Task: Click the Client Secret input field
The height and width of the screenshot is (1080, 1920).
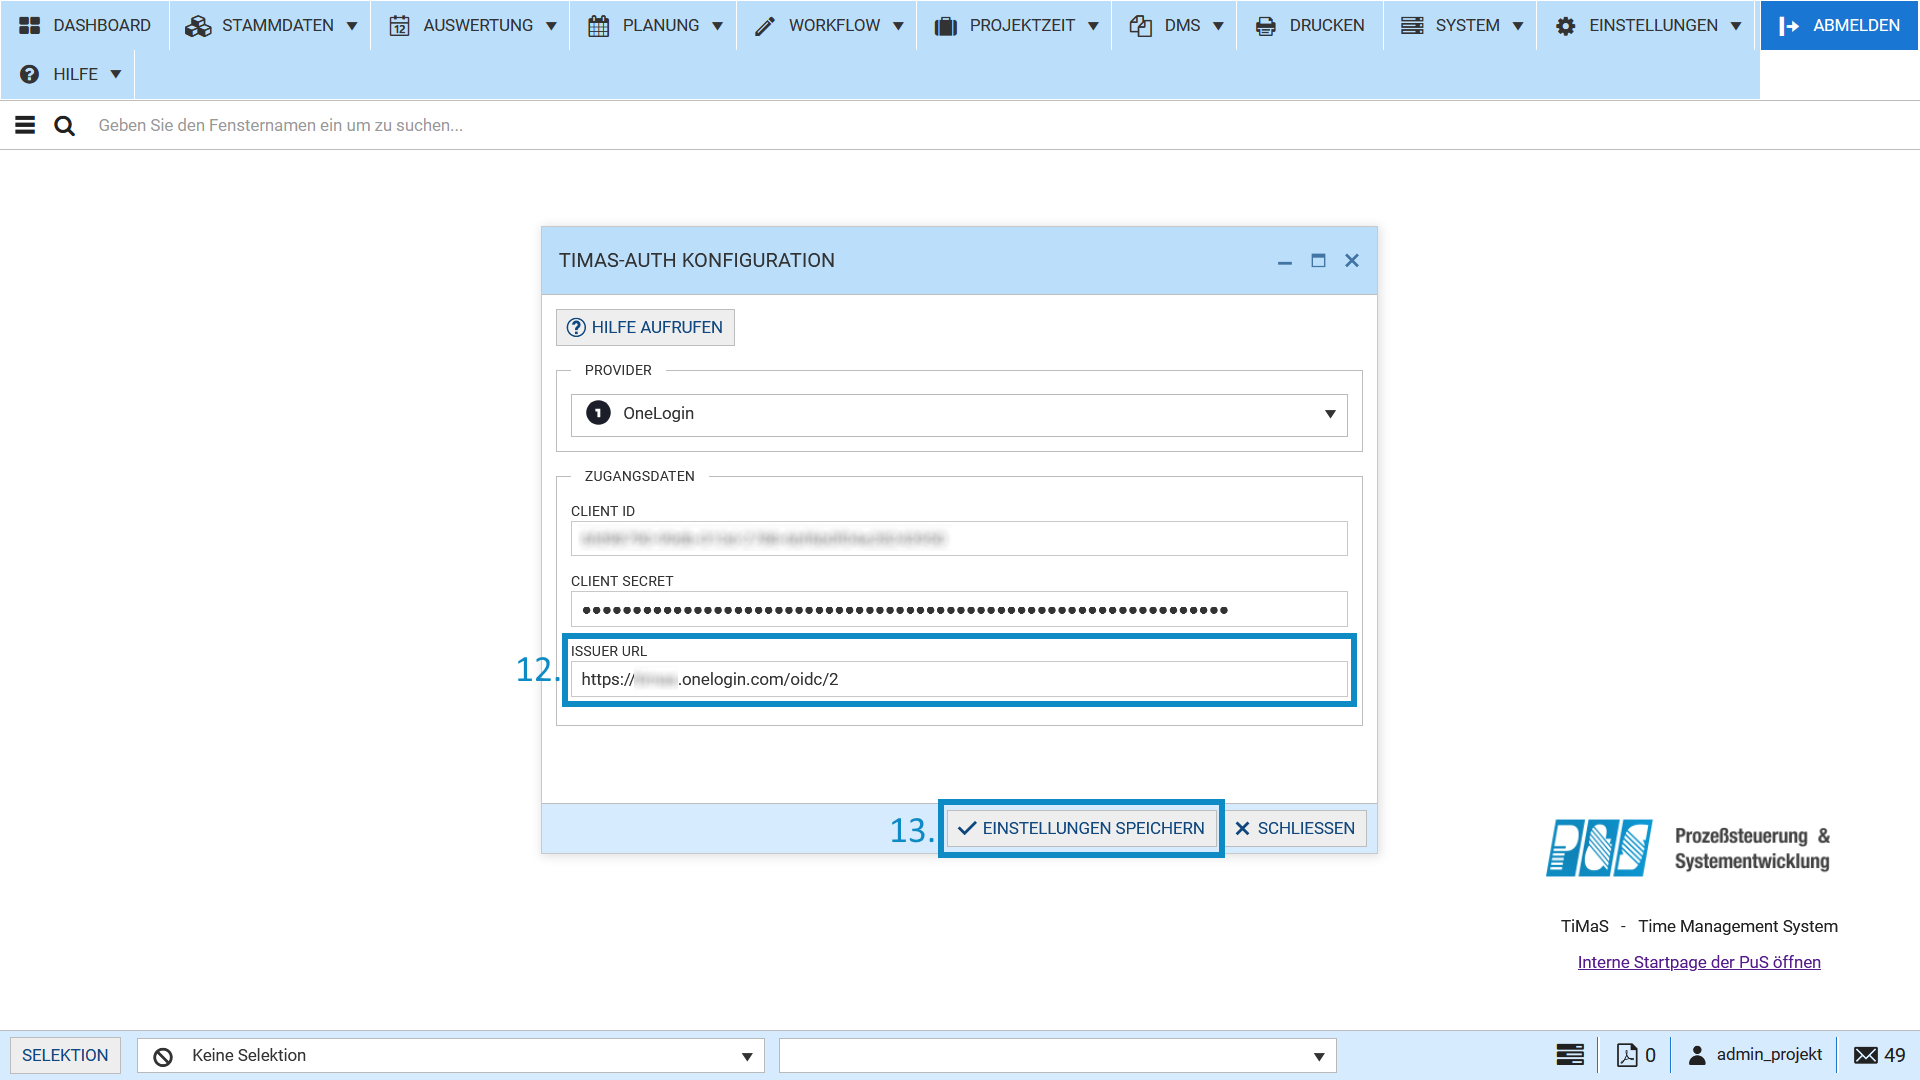Action: click(959, 609)
